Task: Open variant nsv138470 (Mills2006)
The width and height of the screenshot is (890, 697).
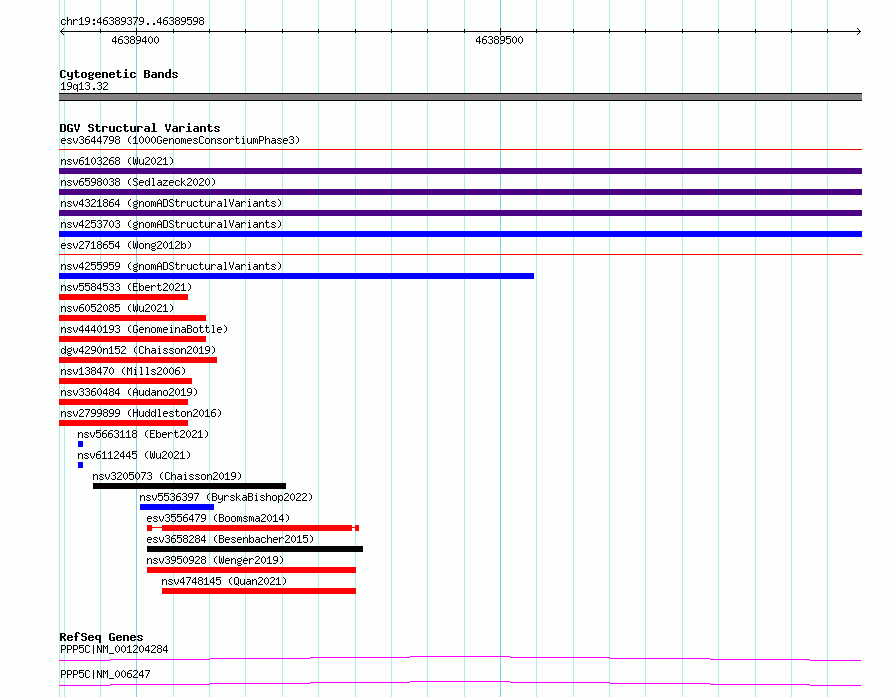Action: point(123,371)
